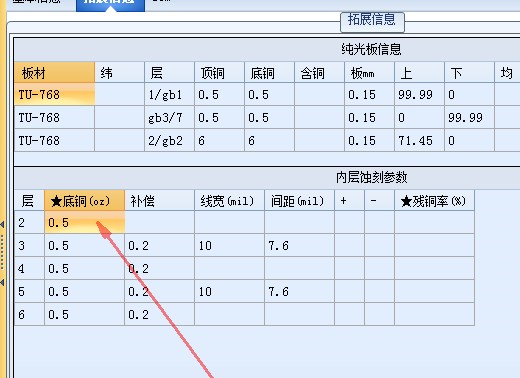Click 99.99 in the gb3/7 row
The width and height of the screenshot is (520, 378).
[x=469, y=118]
